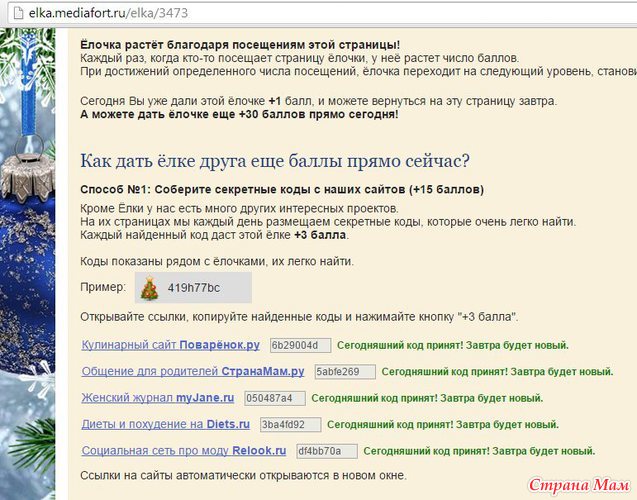637x500 pixels.
Task: Click the line Ссылки на сайты автоматически открываются
Action: [243, 475]
